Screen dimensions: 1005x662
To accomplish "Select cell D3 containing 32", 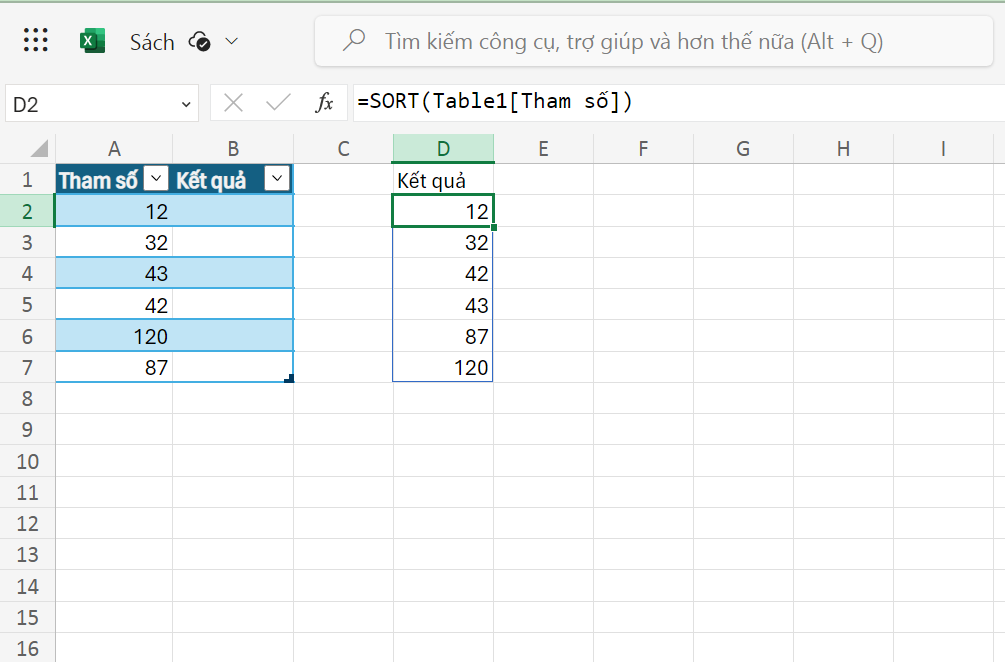I will 443,242.
